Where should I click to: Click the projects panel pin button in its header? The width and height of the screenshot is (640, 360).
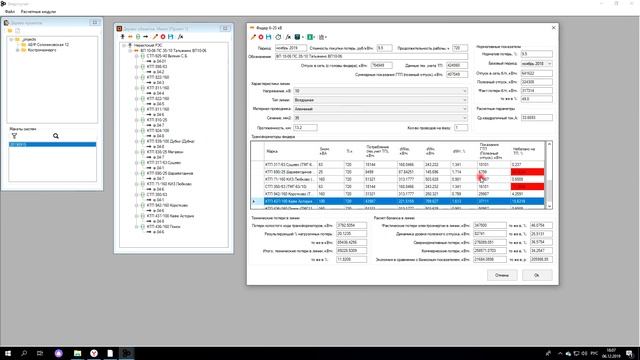95,22
